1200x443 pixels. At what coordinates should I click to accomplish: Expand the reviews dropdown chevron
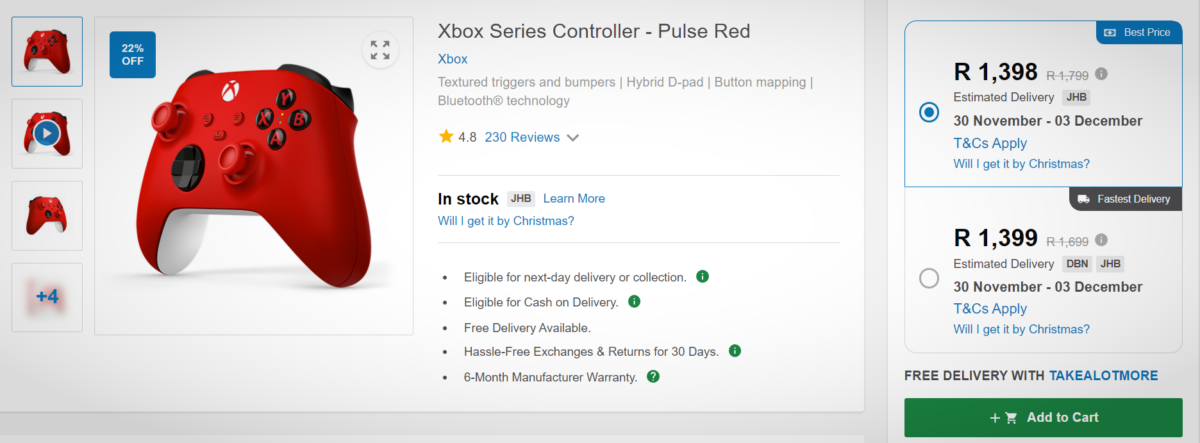coord(573,138)
